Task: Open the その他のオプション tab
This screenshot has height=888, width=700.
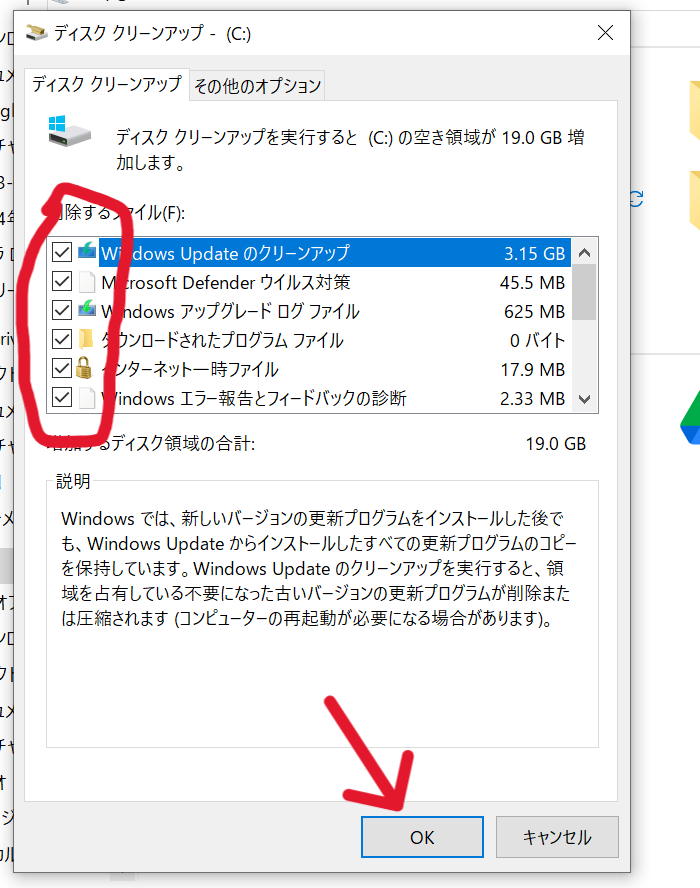Action: point(258,86)
